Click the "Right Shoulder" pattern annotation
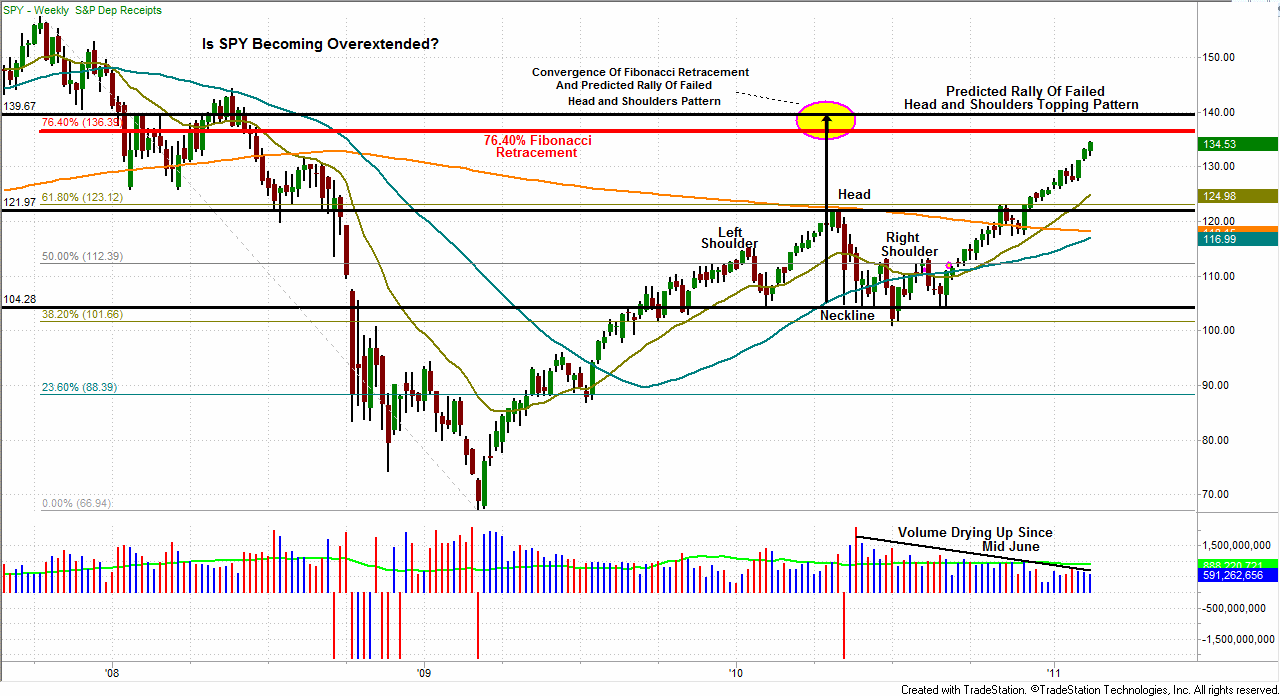Viewport: 1280px width, 696px height. 909,245
